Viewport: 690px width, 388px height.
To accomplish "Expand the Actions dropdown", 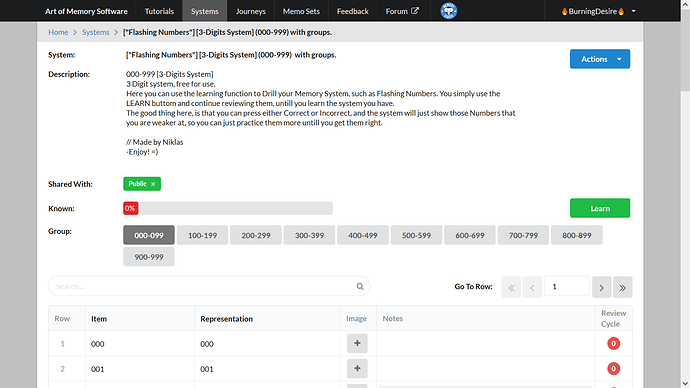I will (x=600, y=59).
